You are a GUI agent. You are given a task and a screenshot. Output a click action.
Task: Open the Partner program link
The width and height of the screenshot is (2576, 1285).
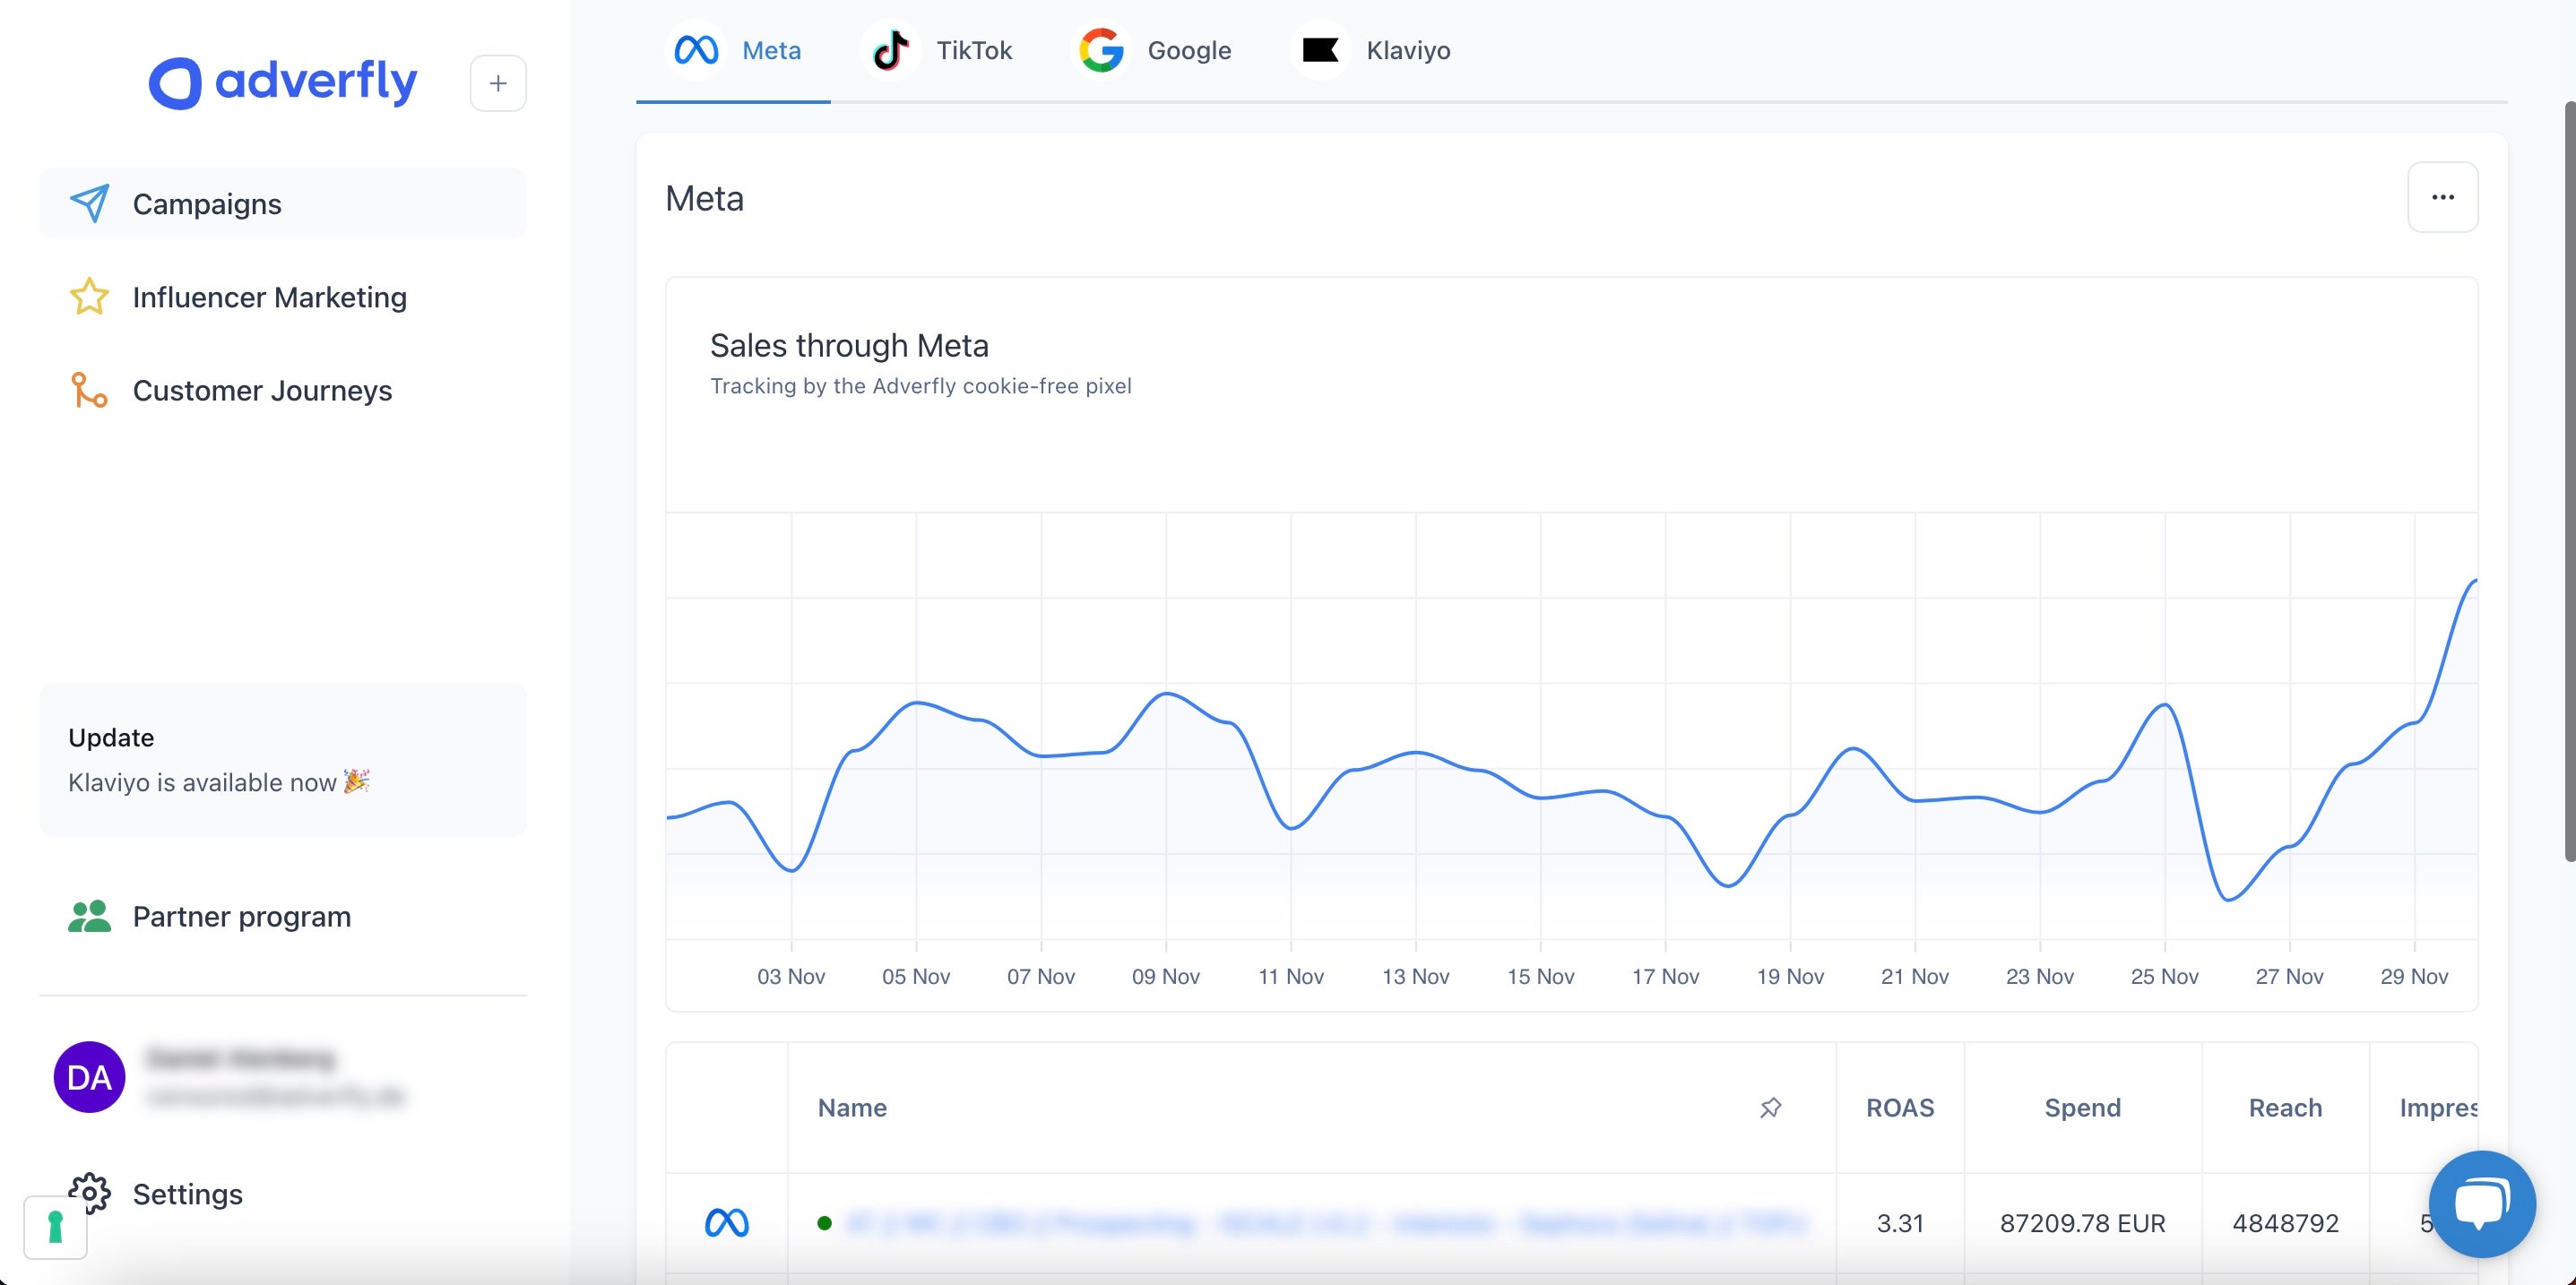click(x=241, y=916)
